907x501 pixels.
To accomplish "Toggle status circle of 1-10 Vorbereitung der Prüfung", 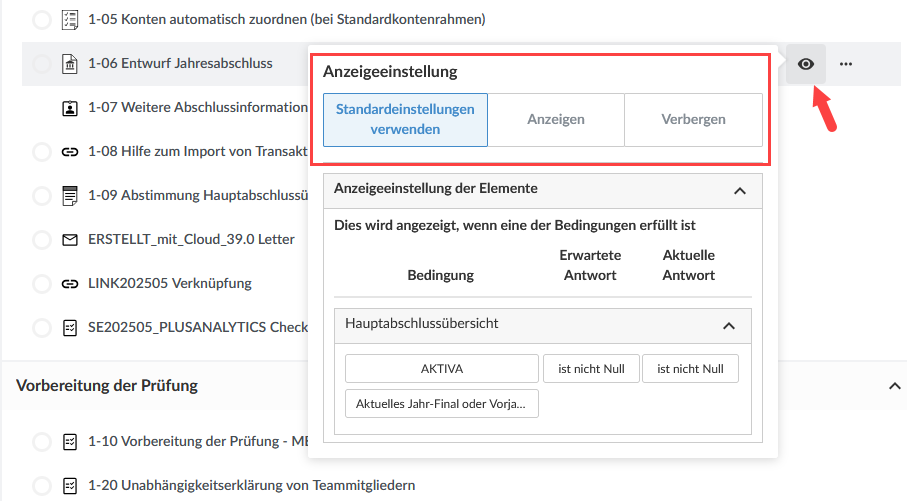I will (x=42, y=442).
